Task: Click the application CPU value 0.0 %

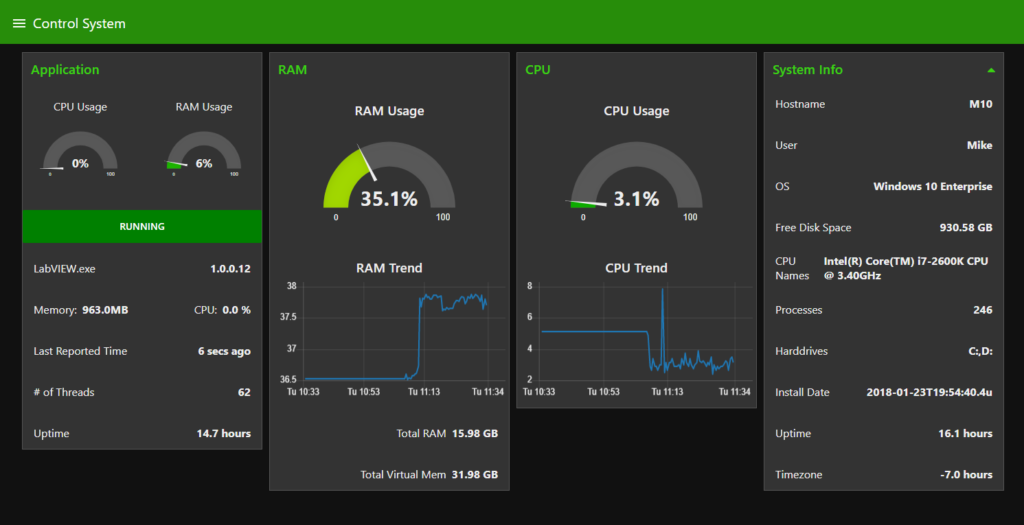Action: 236,310
